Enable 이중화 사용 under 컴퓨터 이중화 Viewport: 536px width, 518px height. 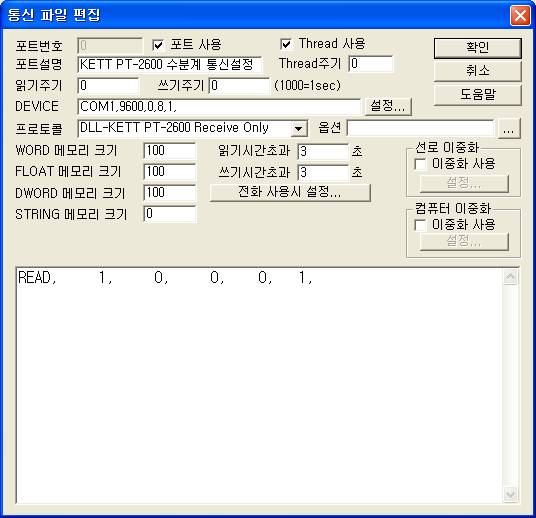[420, 225]
